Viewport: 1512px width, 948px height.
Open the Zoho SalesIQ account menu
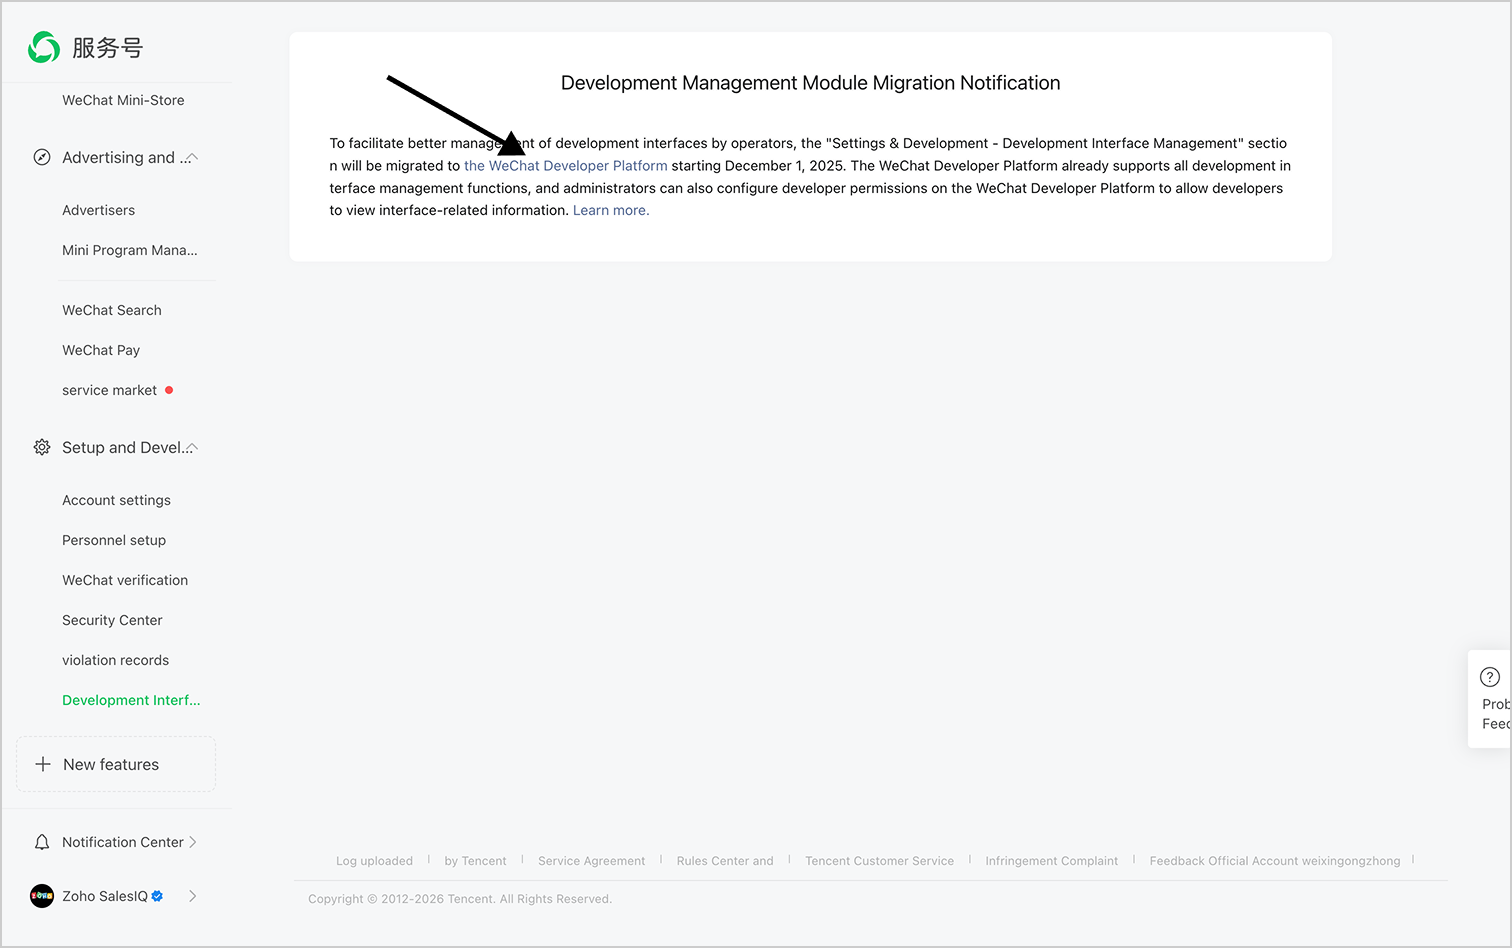(105, 896)
